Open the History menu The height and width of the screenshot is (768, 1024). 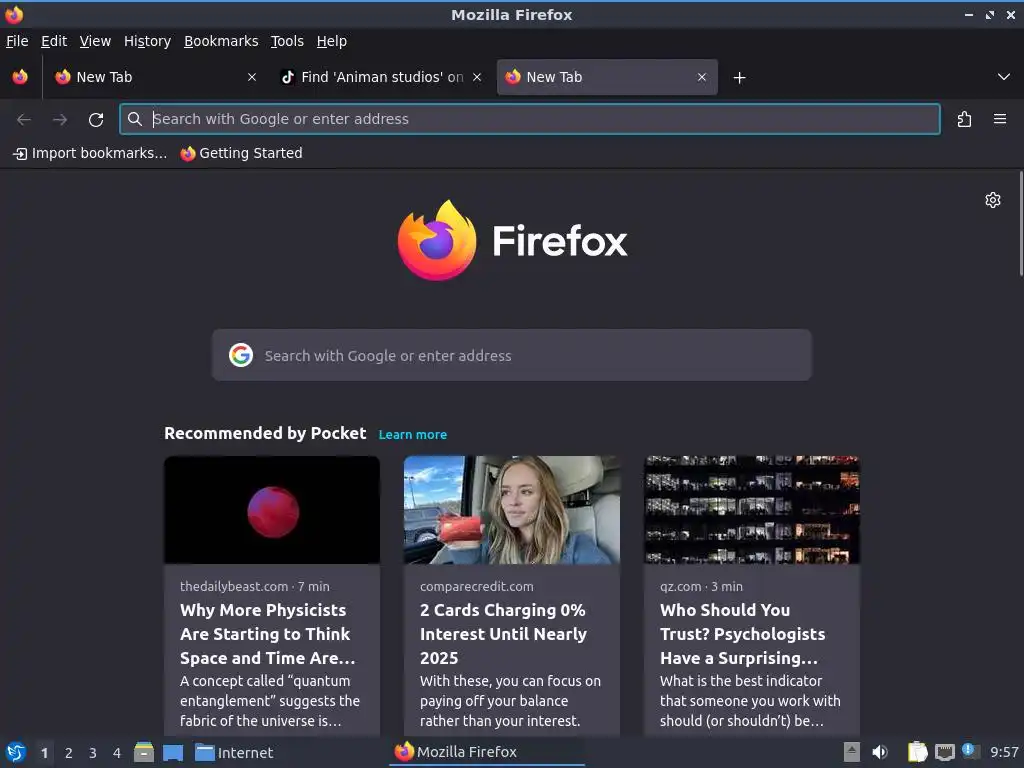(147, 41)
